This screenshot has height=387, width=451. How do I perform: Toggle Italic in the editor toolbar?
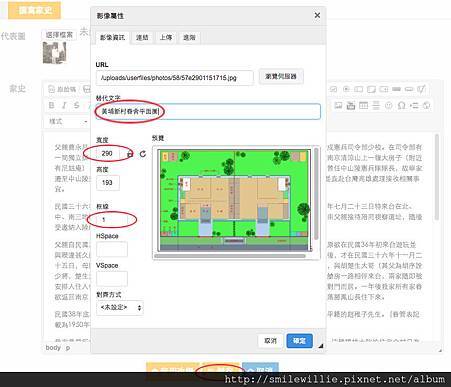(64, 105)
